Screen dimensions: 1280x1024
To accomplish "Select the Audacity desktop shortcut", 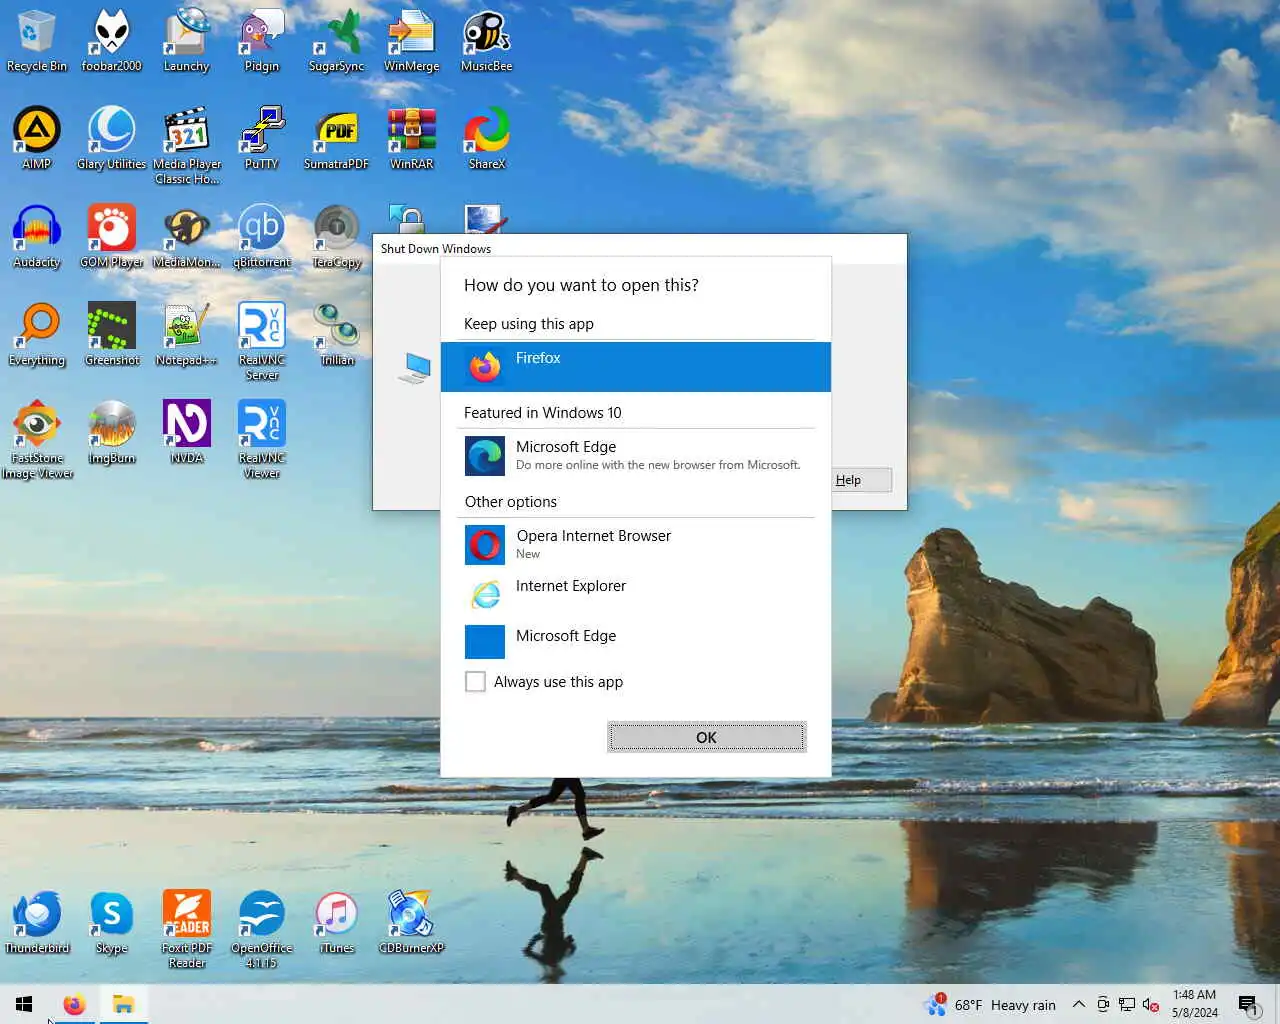I will point(37,236).
